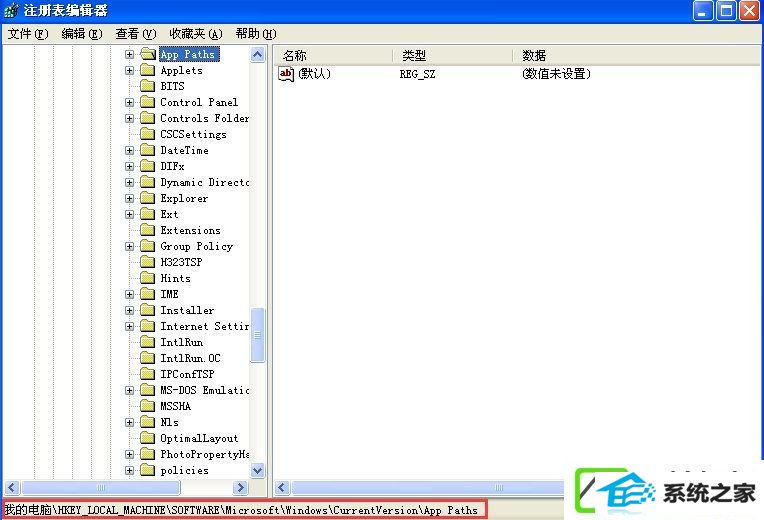The height and width of the screenshot is (520, 764).
Task: Click the 名称 column header
Action: pyautogui.click(x=295, y=56)
